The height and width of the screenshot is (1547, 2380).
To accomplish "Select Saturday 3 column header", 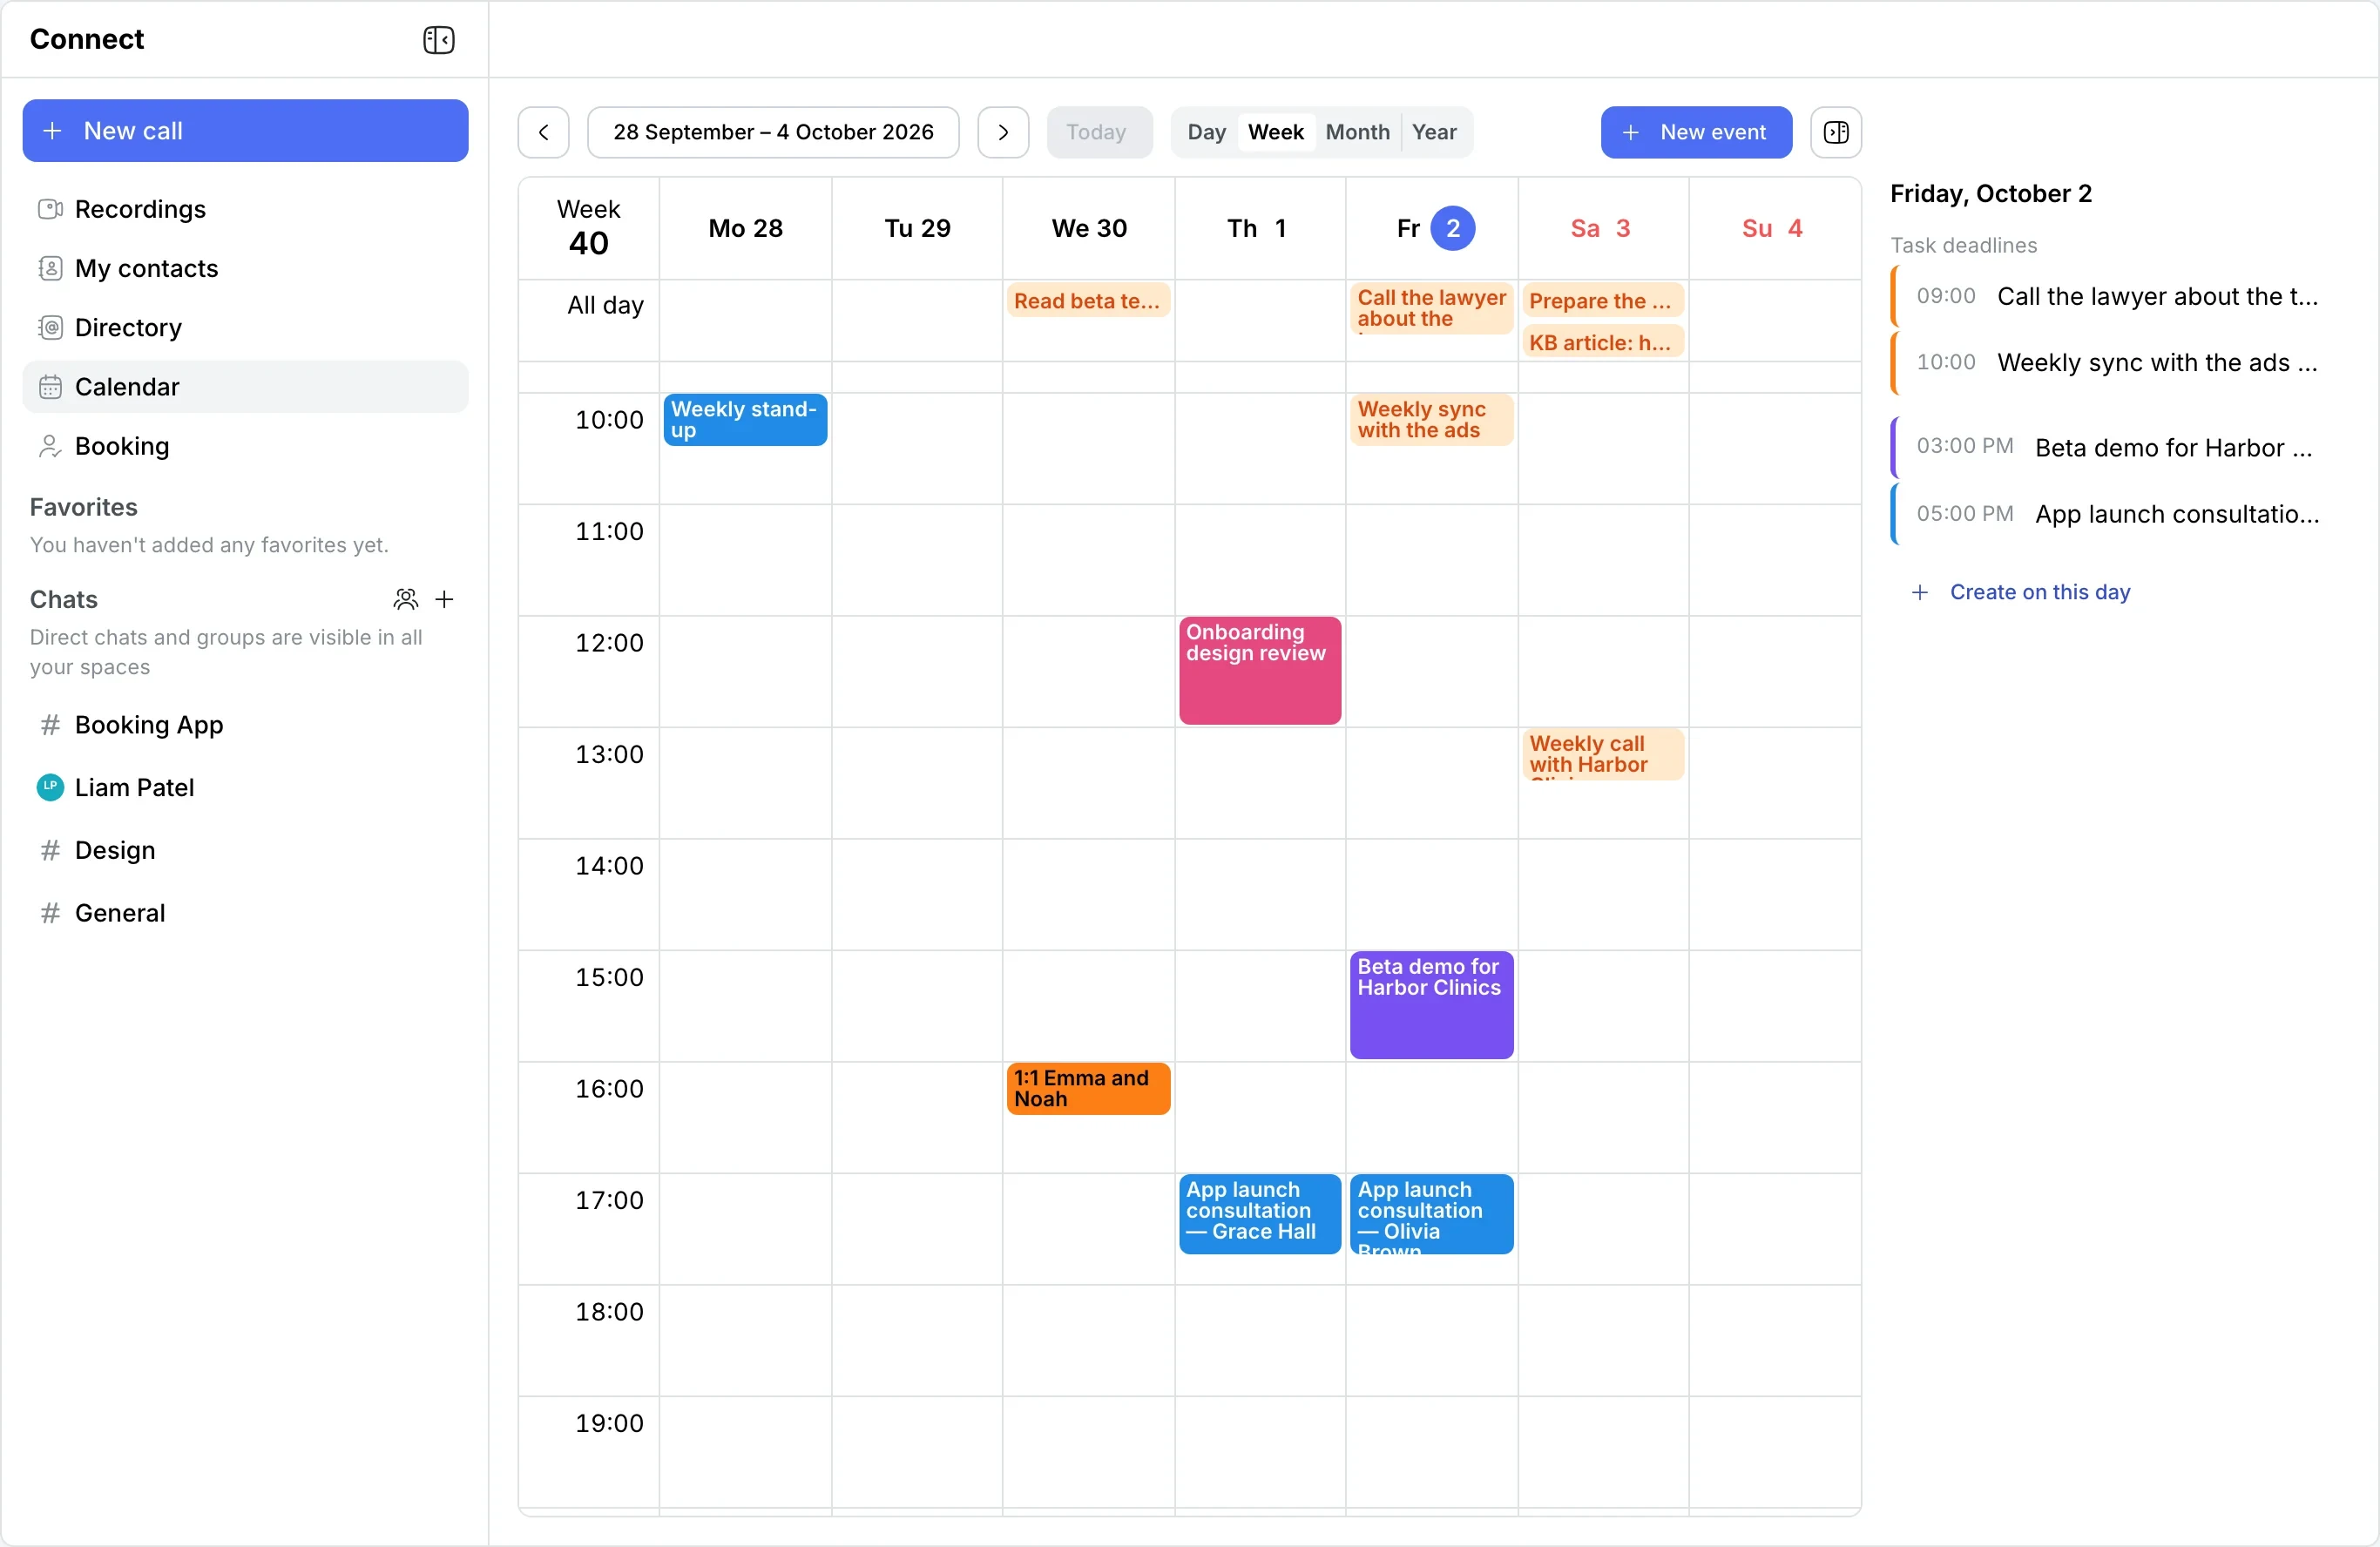I will click(x=1603, y=228).
